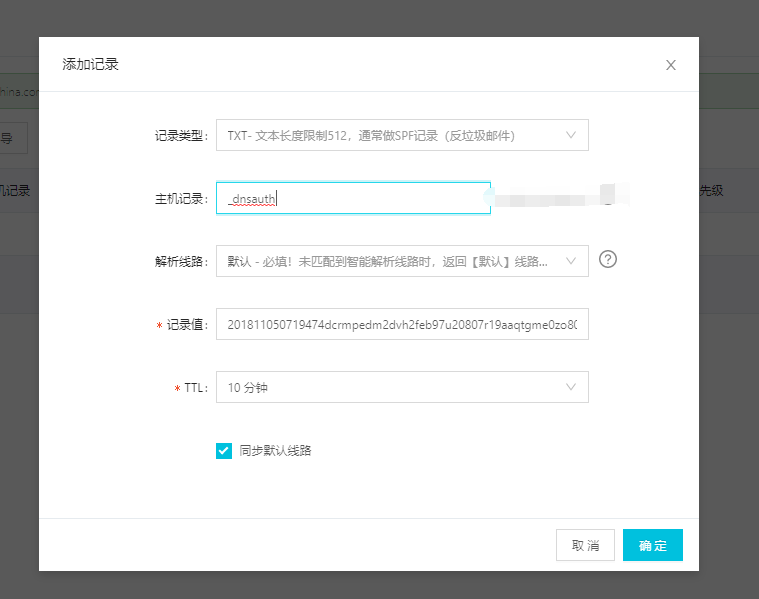Uncheck the 同步默认线路 checkbox
The width and height of the screenshot is (759, 599).
[x=224, y=451]
